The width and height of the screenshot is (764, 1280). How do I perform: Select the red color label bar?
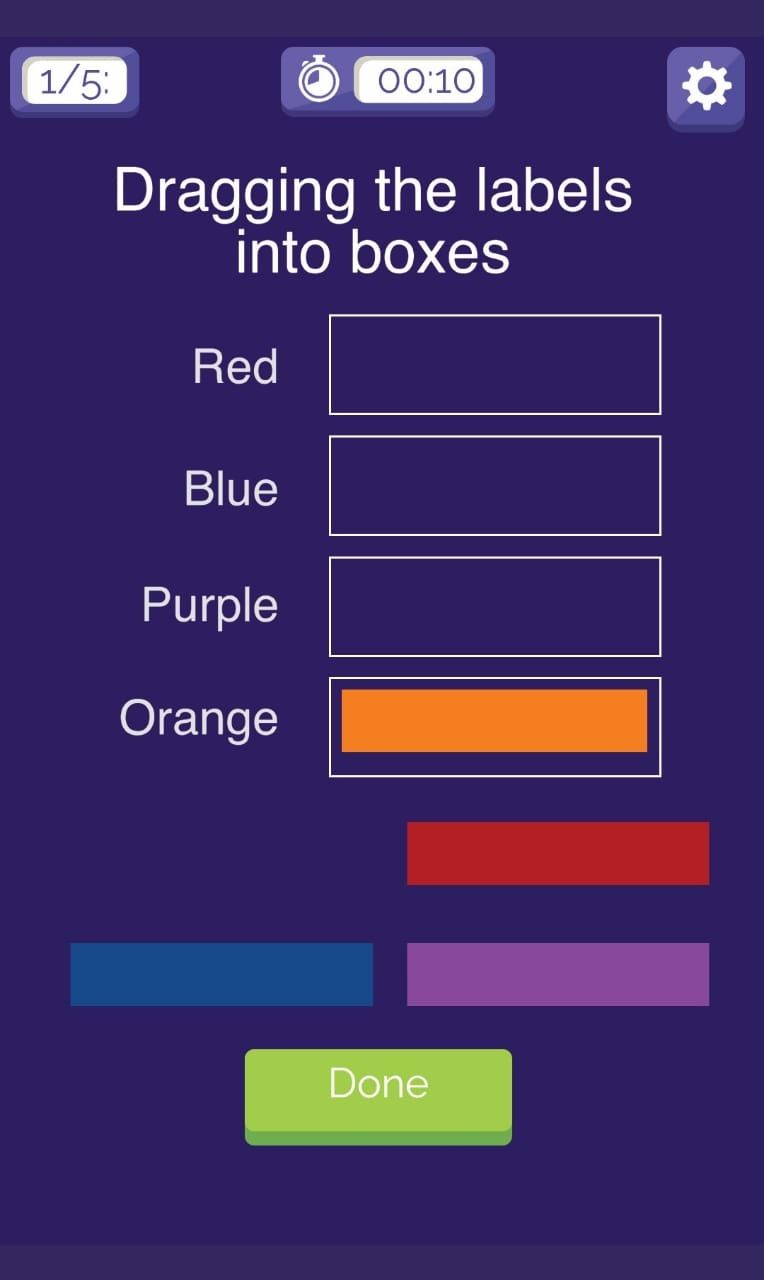coord(558,853)
